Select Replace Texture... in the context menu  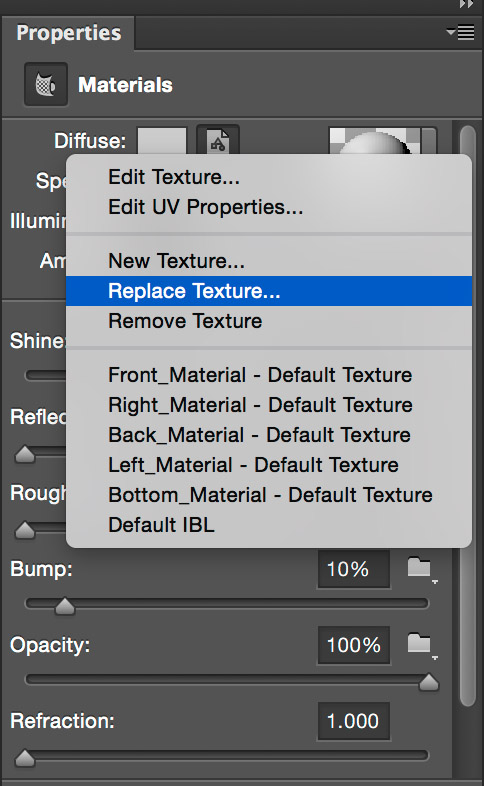[269, 291]
